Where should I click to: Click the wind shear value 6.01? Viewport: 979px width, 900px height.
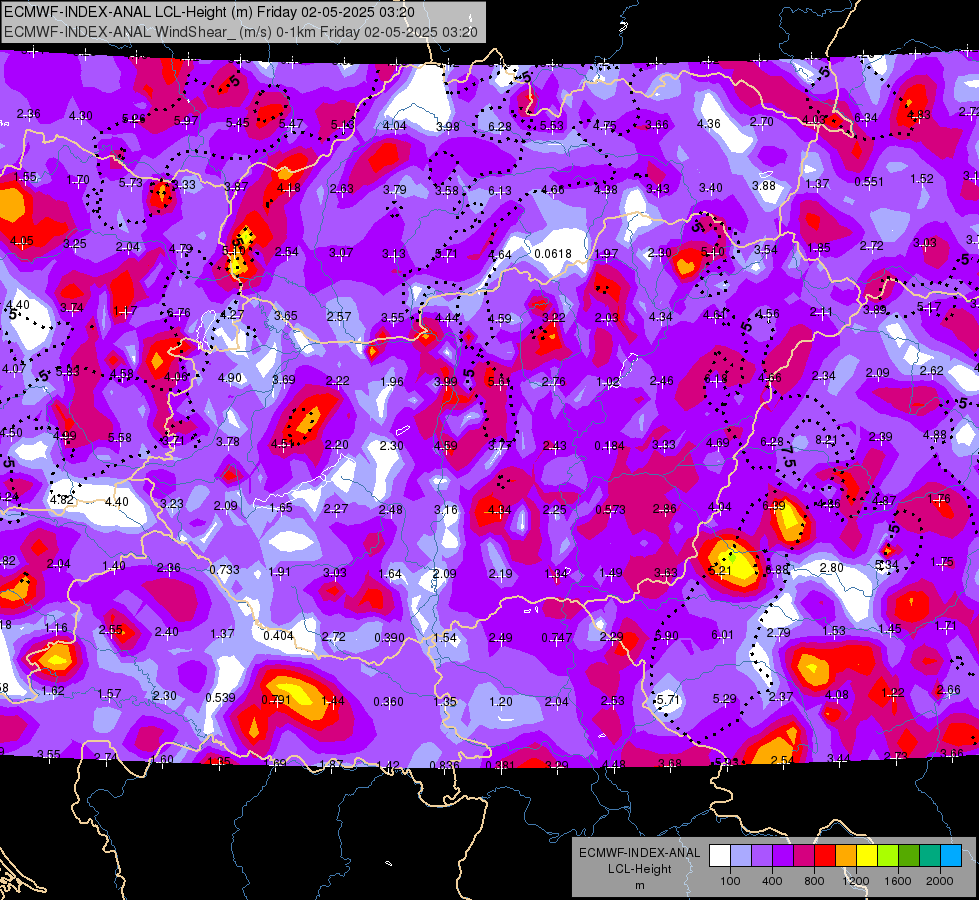pyautogui.click(x=722, y=635)
